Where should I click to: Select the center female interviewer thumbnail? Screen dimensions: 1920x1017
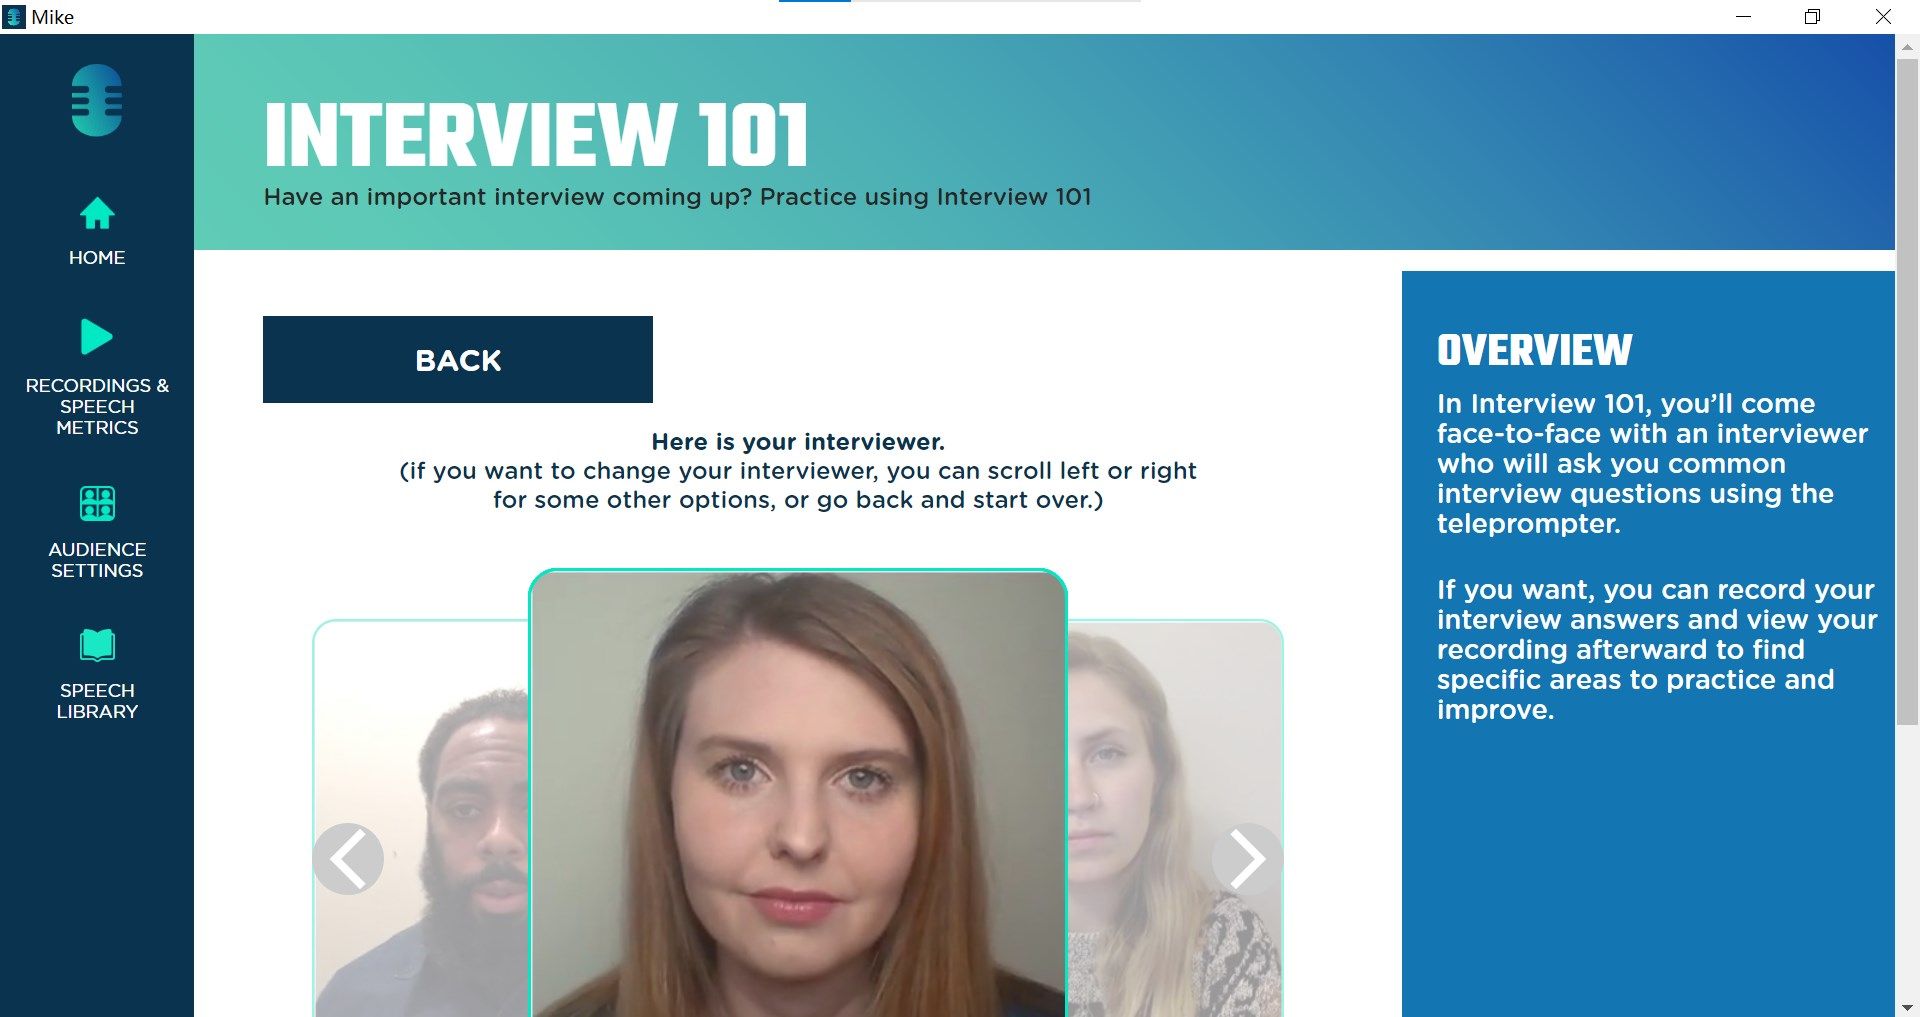(798, 793)
